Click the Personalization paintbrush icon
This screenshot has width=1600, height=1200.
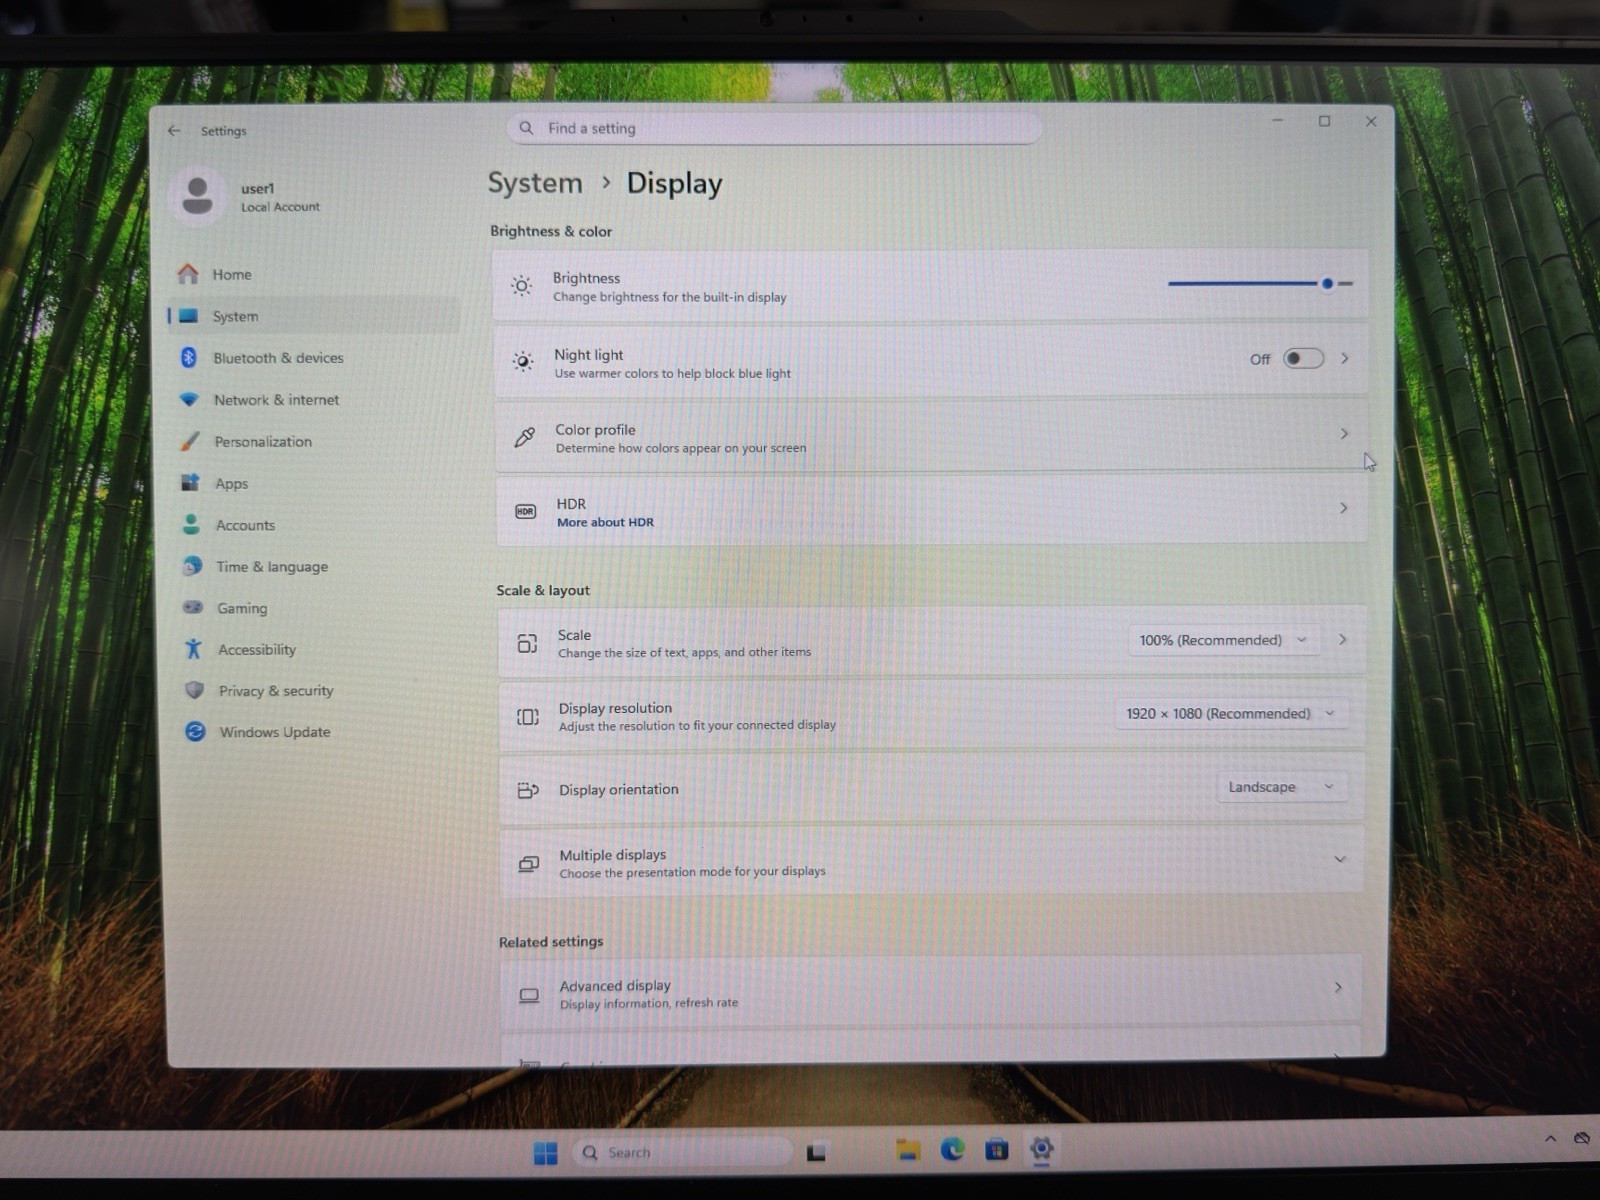(x=190, y=441)
